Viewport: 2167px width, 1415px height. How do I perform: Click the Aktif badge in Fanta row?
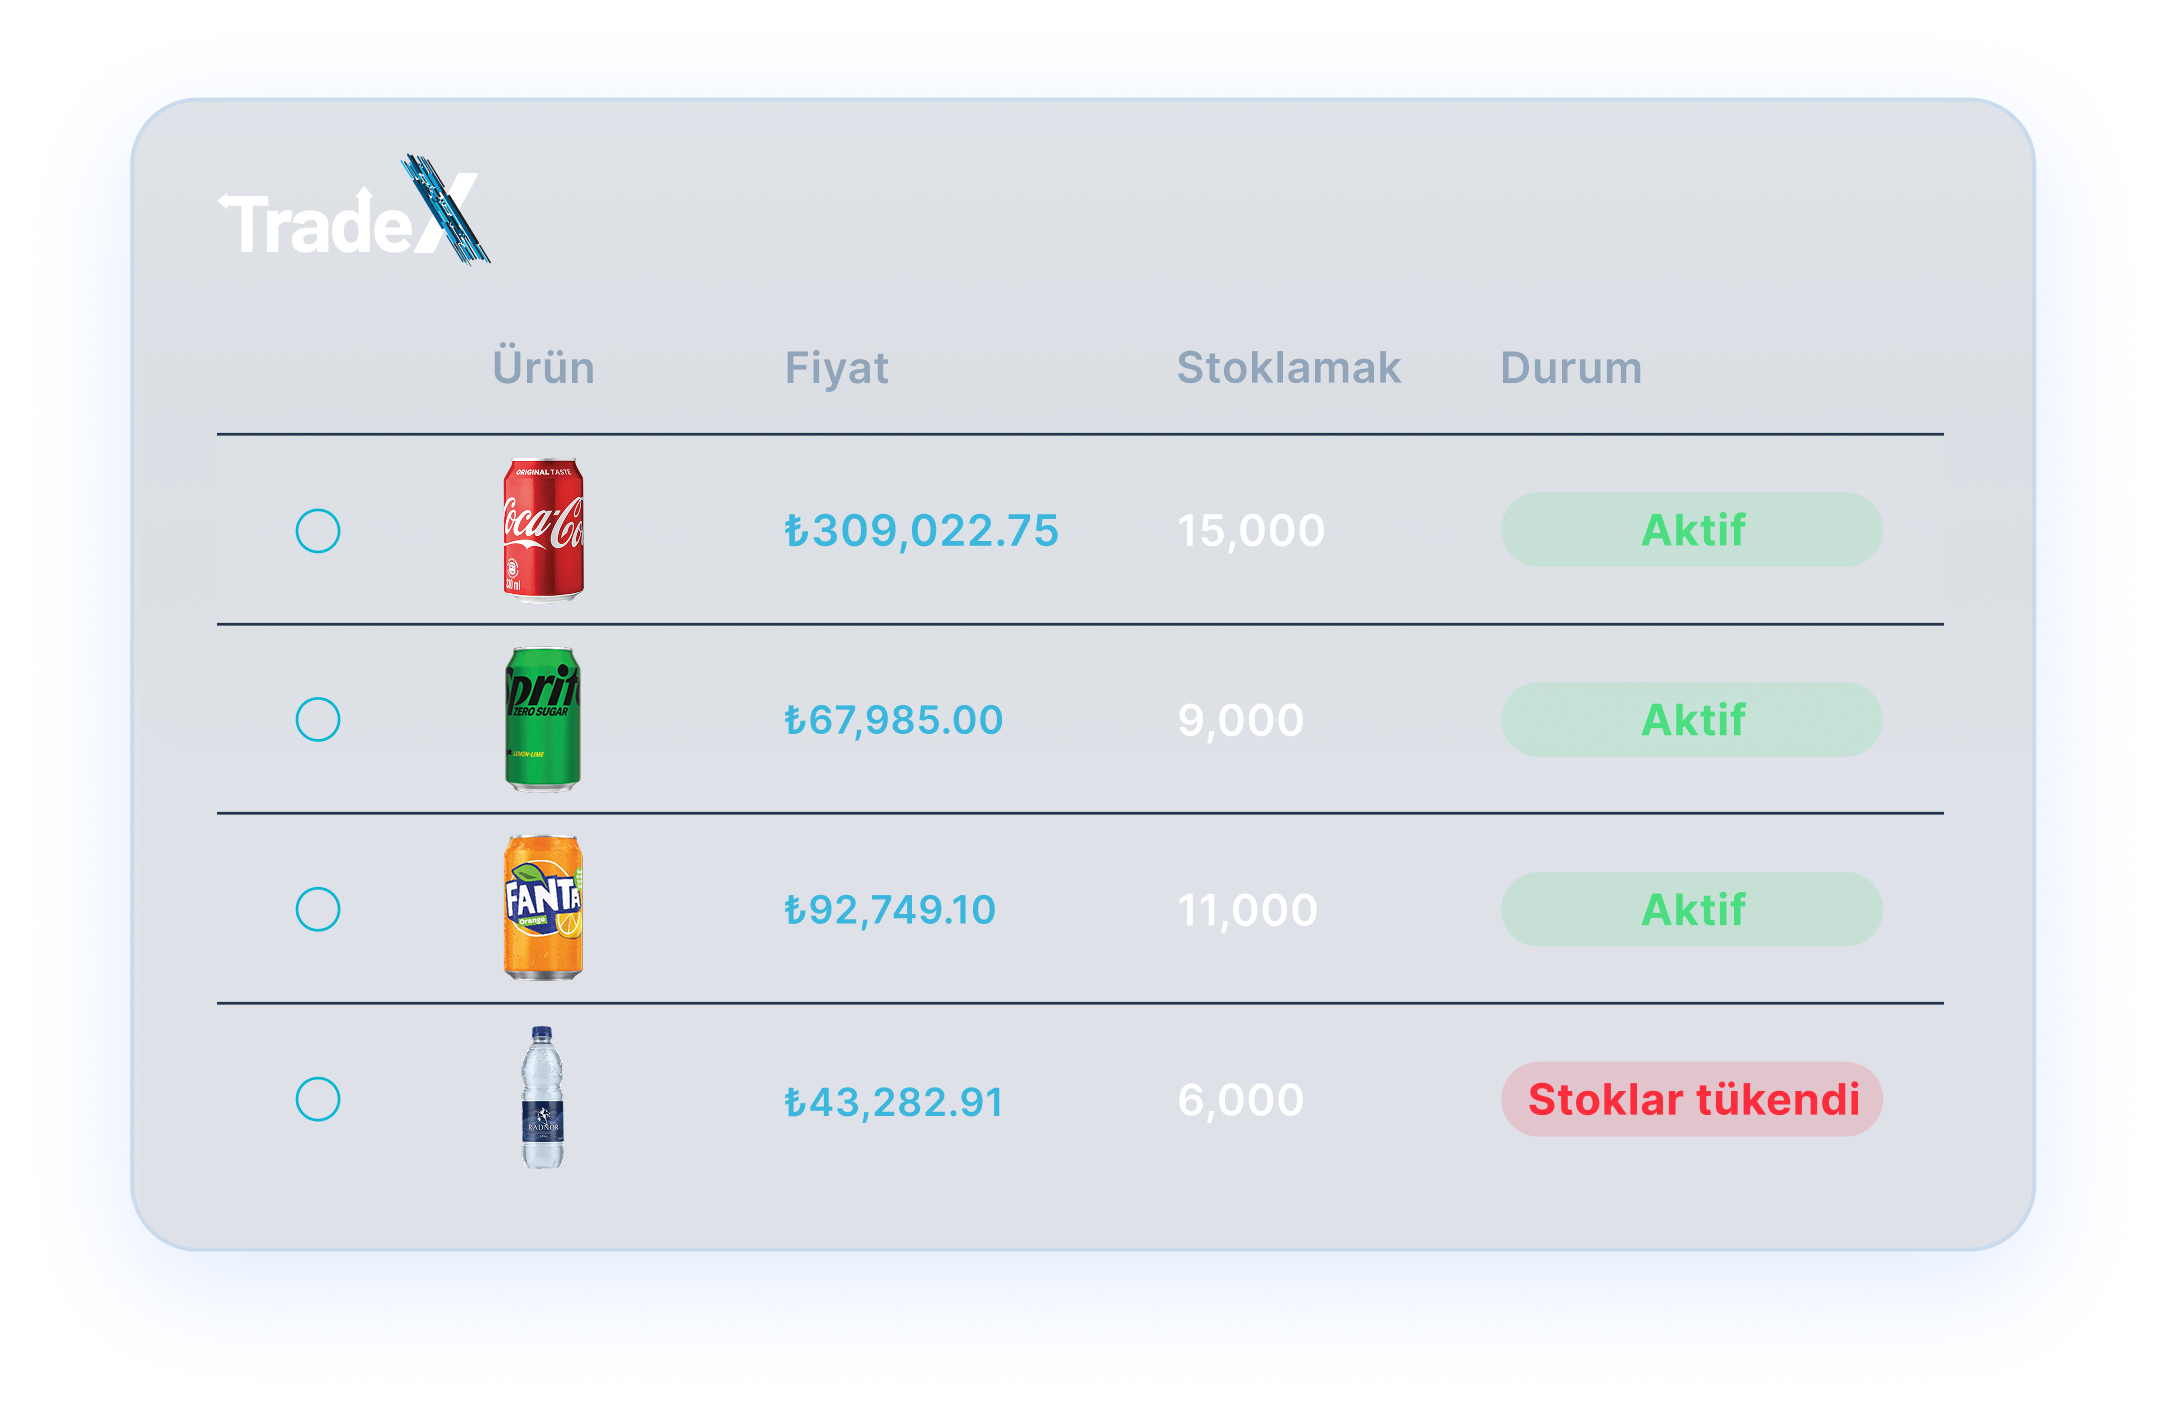click(x=1692, y=910)
